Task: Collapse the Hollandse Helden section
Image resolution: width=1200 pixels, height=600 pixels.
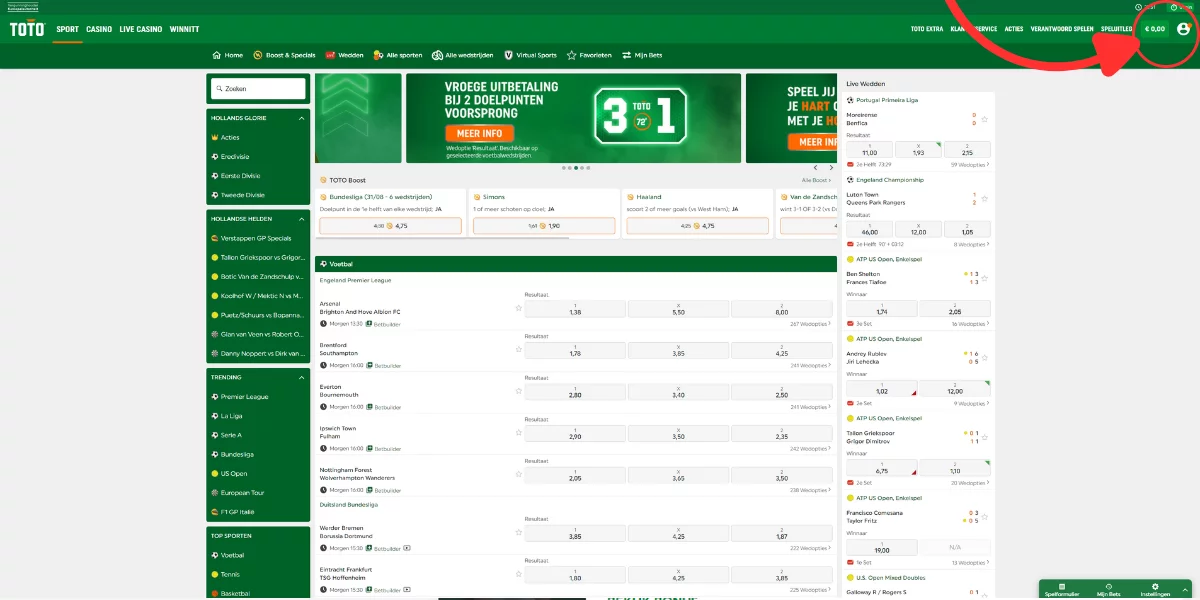Action: tap(302, 218)
